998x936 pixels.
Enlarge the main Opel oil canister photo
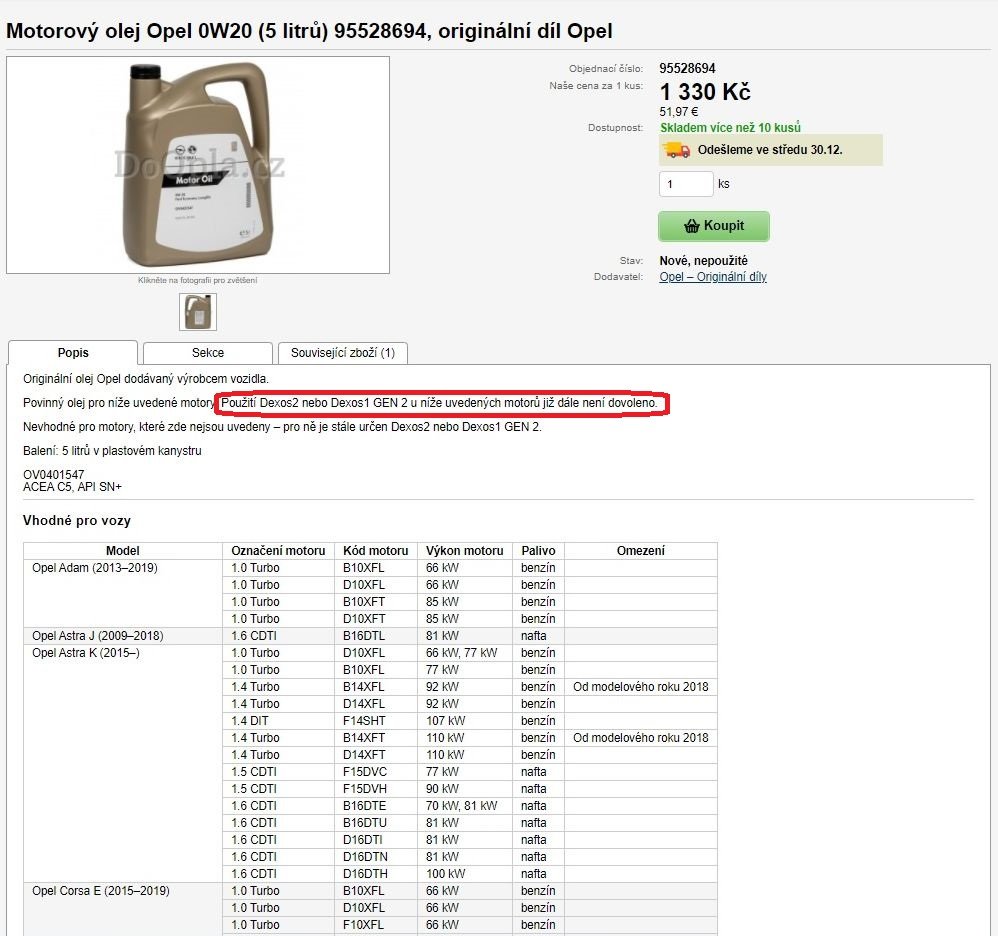tap(198, 165)
